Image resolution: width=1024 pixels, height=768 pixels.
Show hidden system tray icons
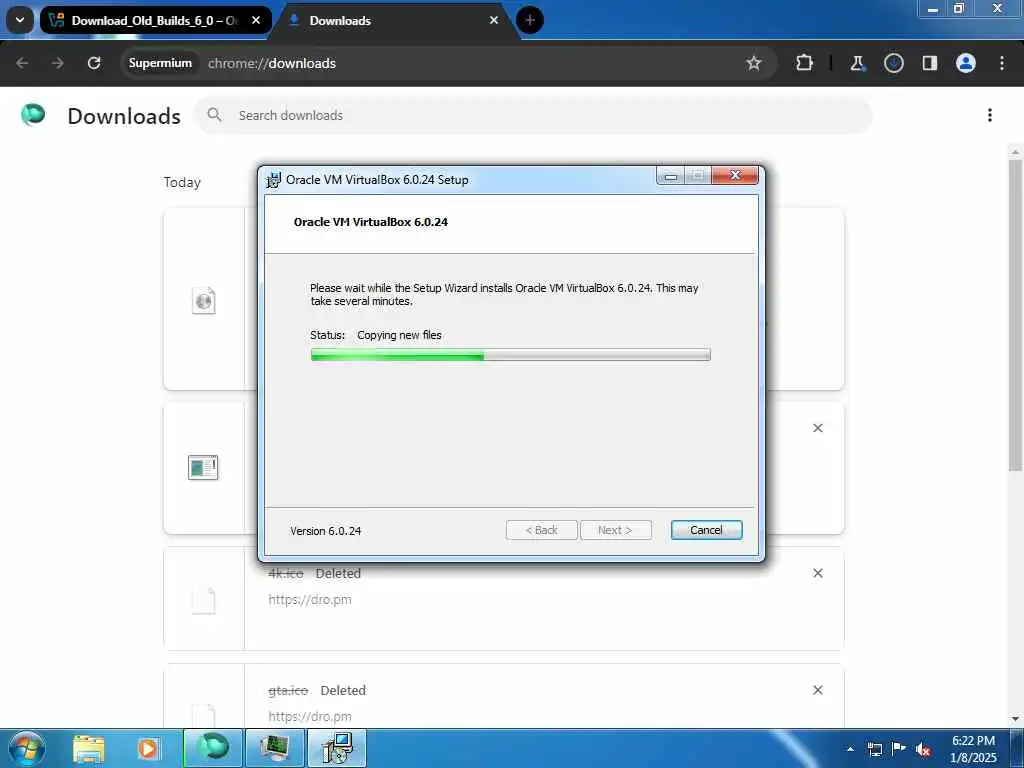tap(850, 749)
